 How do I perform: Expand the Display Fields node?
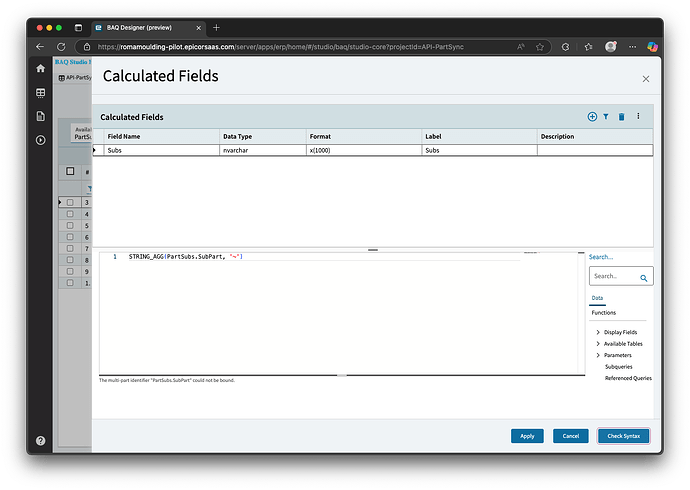(x=598, y=332)
